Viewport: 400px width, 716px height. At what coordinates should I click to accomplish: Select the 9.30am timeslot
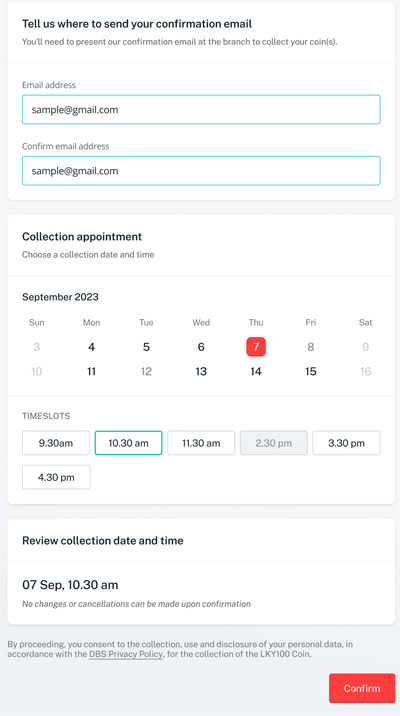tap(56, 443)
